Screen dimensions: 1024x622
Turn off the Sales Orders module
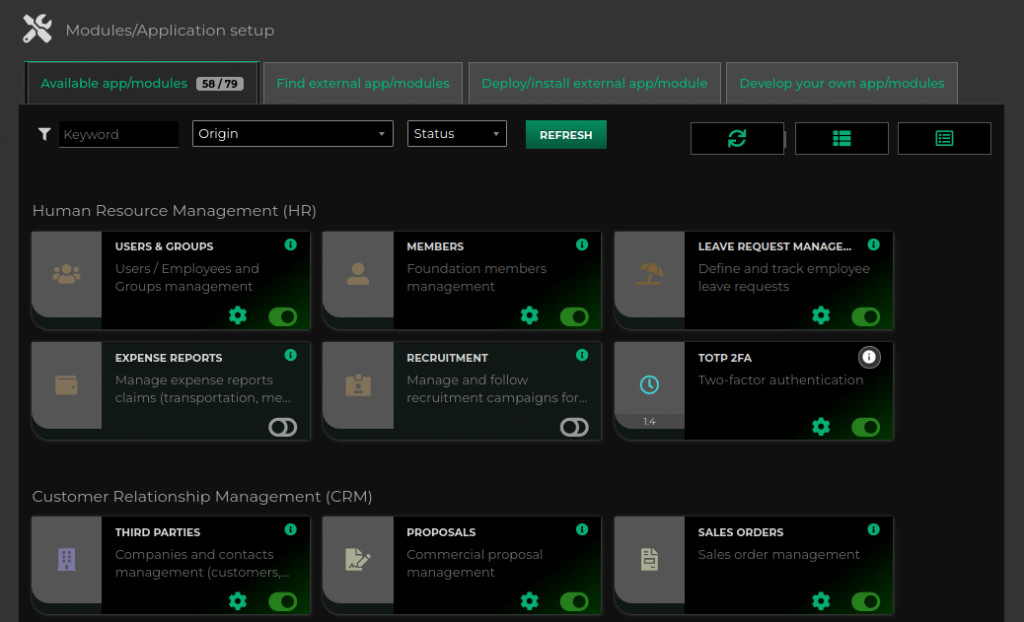click(x=865, y=601)
